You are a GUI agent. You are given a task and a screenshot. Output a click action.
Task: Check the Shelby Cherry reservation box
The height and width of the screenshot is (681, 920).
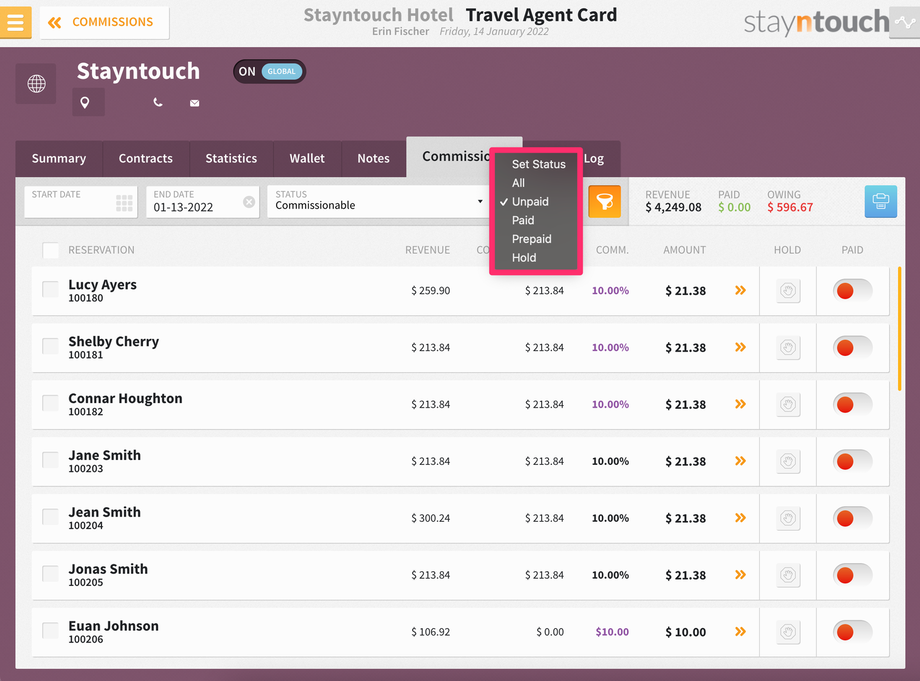(50, 346)
